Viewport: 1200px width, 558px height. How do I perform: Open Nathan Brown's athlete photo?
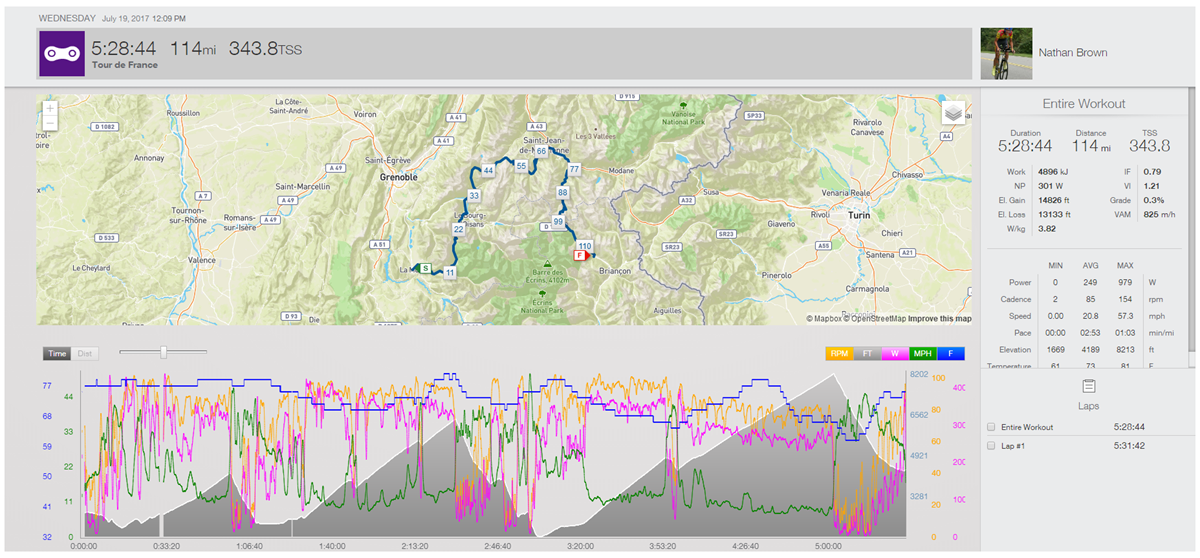(x=1004, y=53)
